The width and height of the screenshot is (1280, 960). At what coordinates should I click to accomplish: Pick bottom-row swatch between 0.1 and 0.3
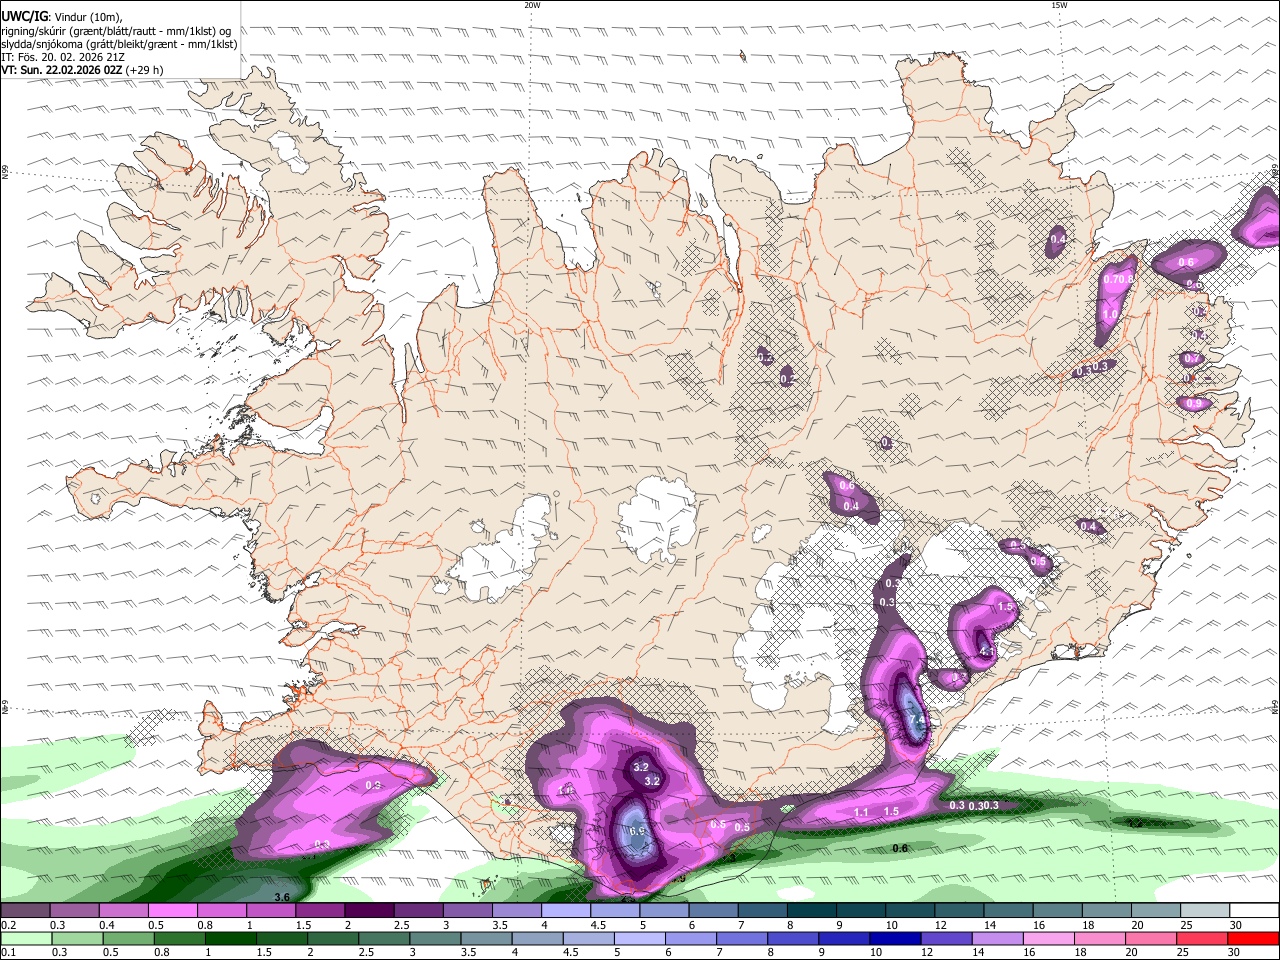click(x=25, y=938)
